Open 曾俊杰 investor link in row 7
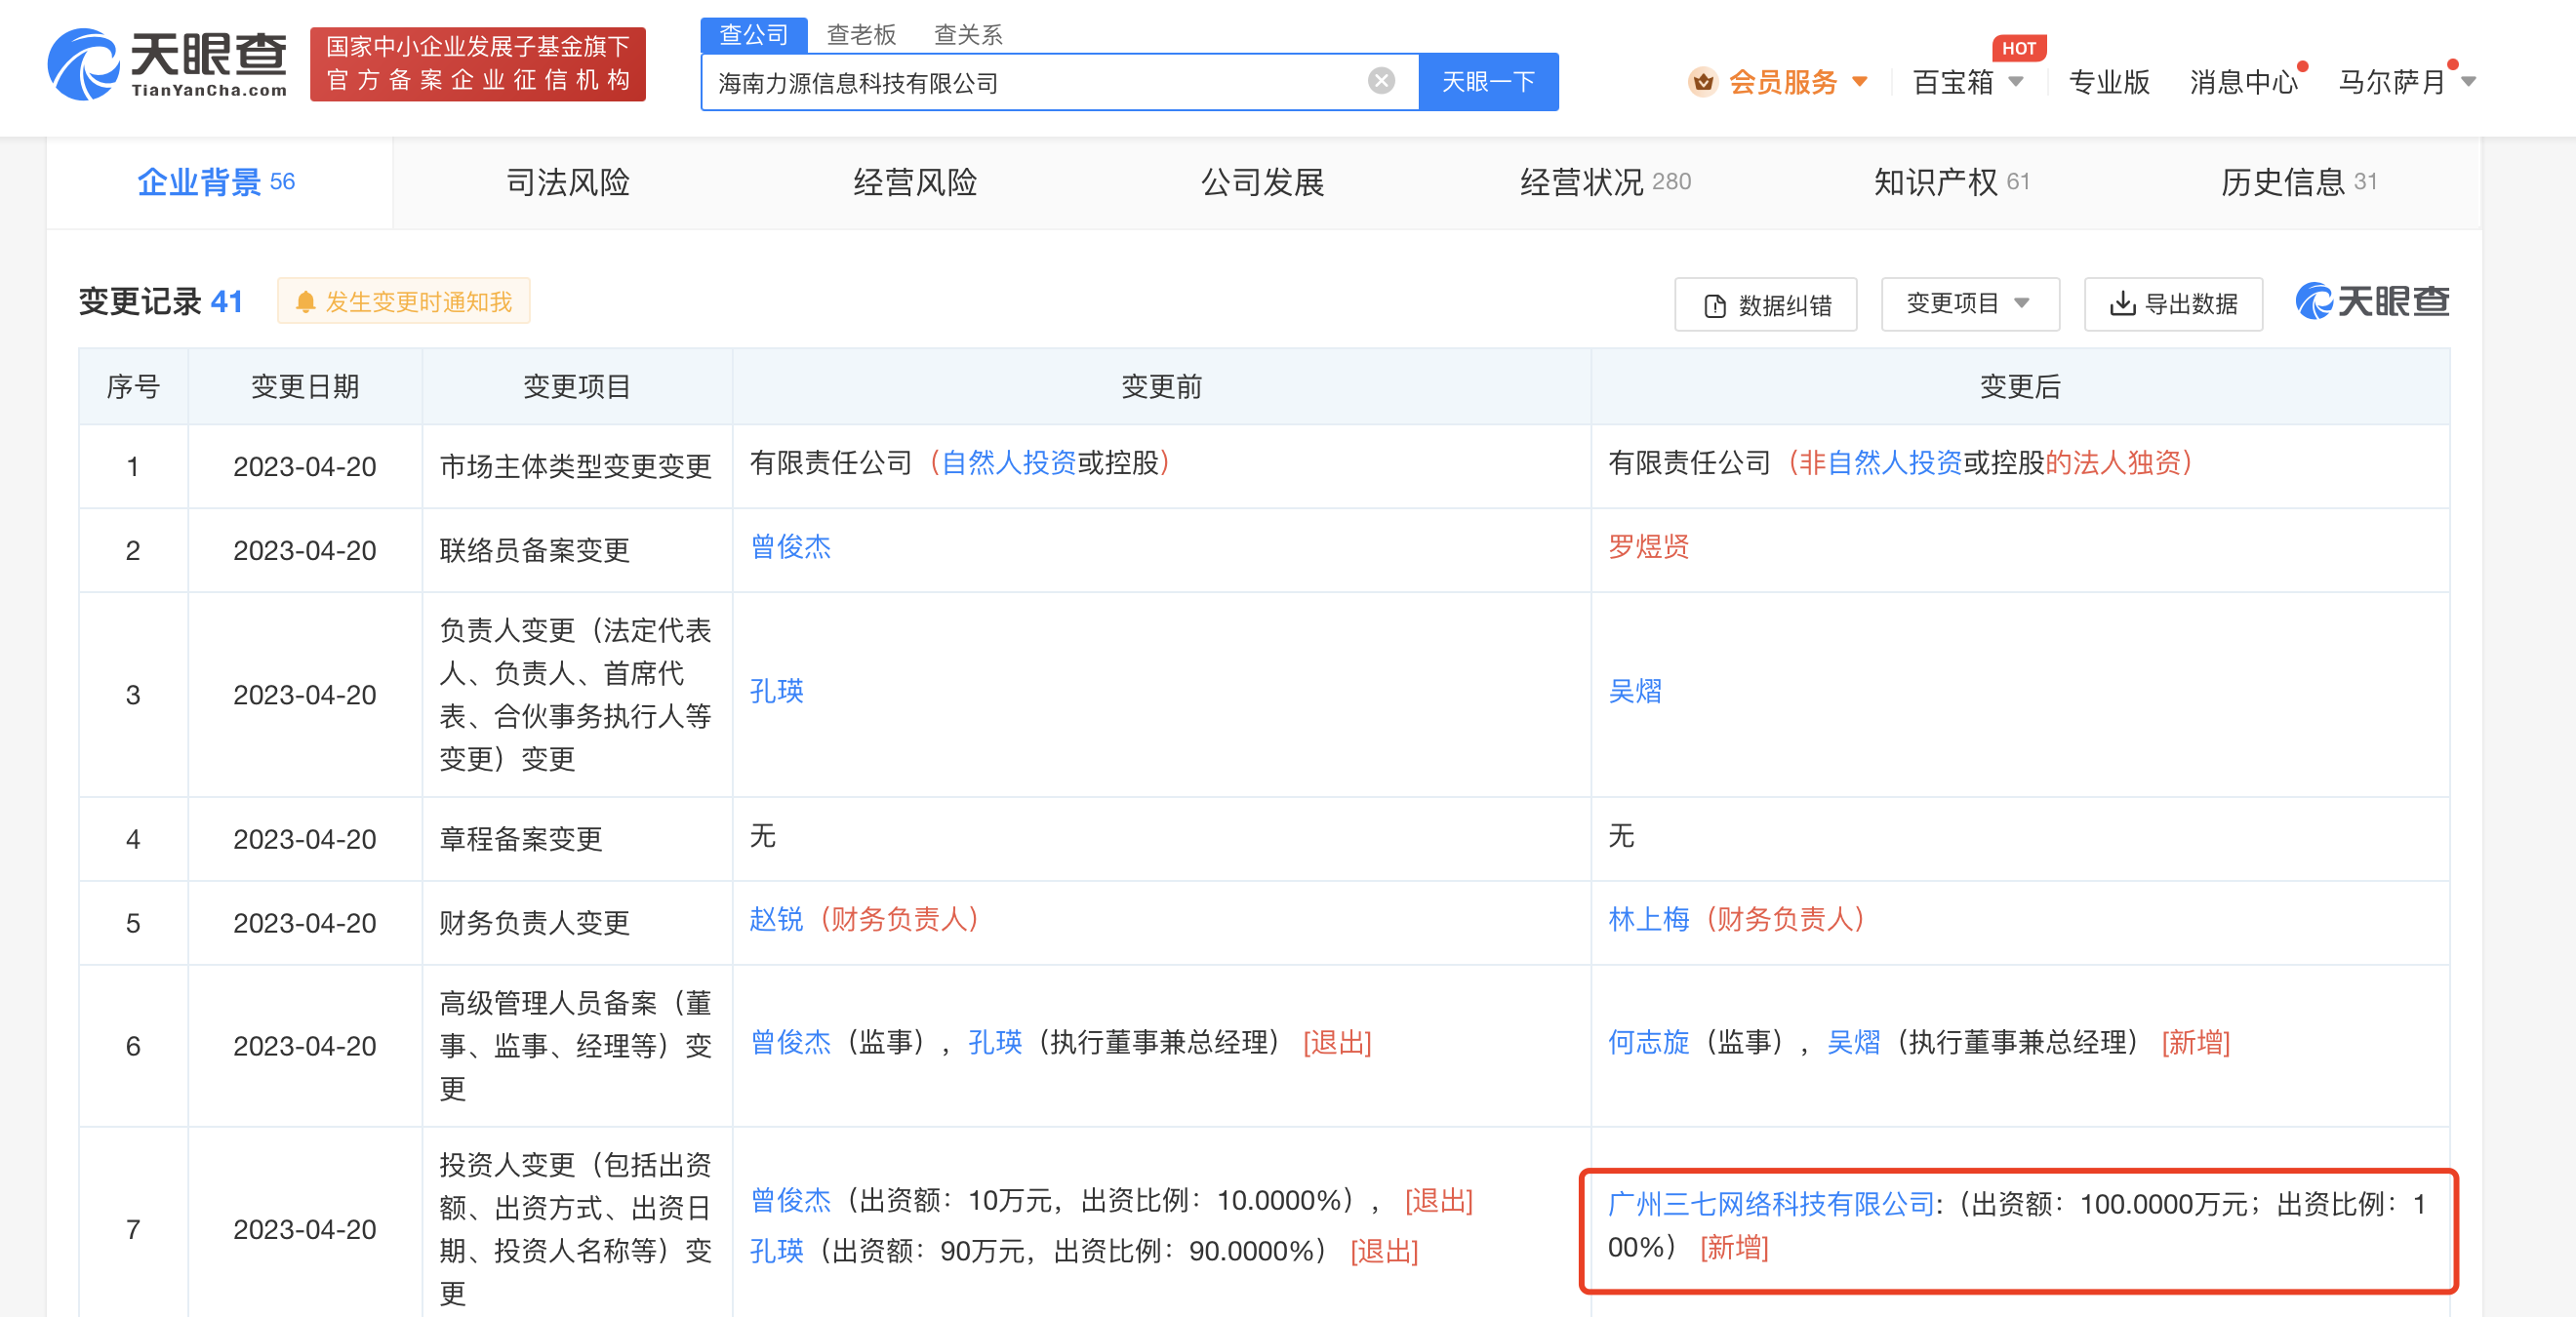2576x1317 pixels. [790, 1200]
